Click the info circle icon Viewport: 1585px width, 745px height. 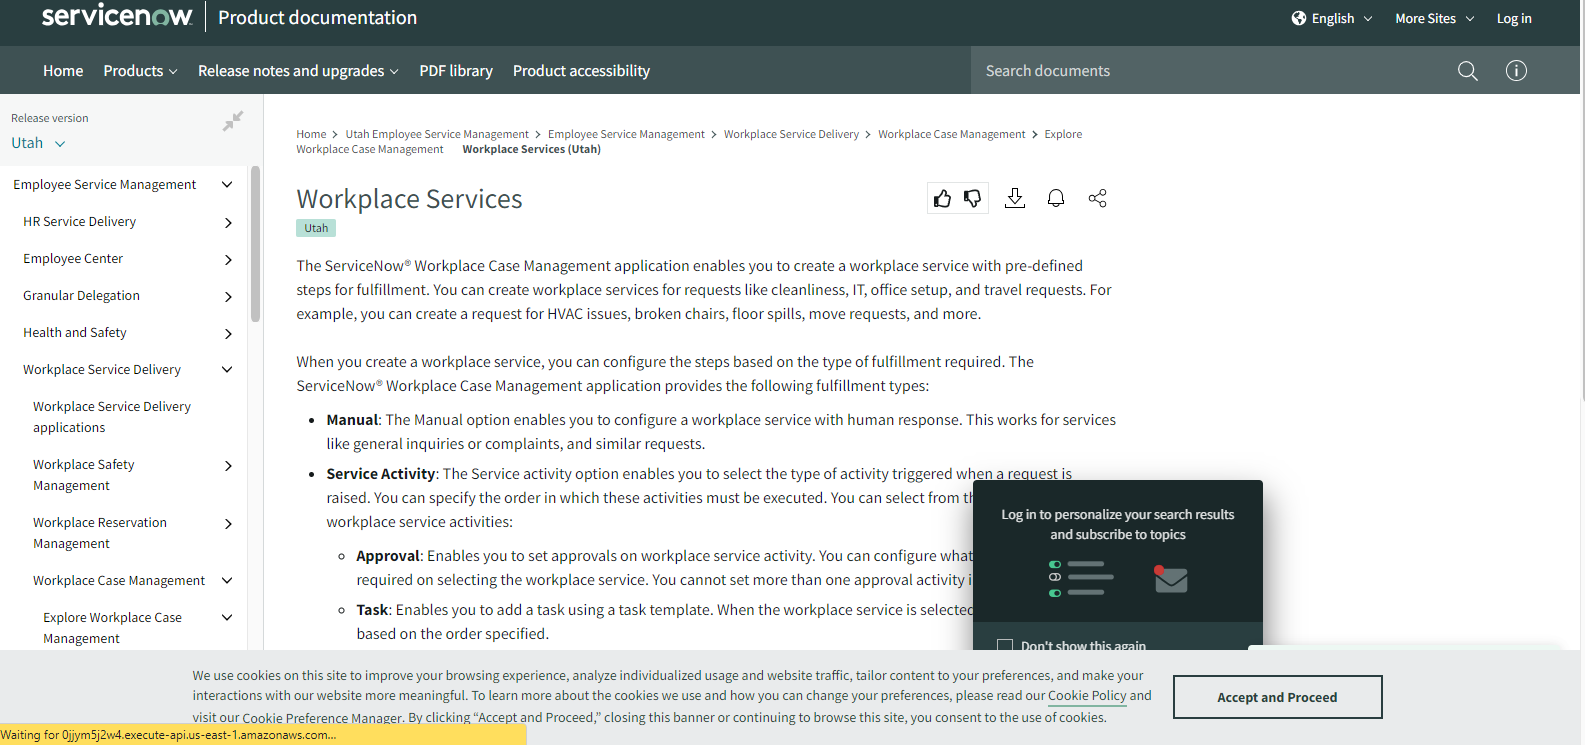pos(1516,71)
